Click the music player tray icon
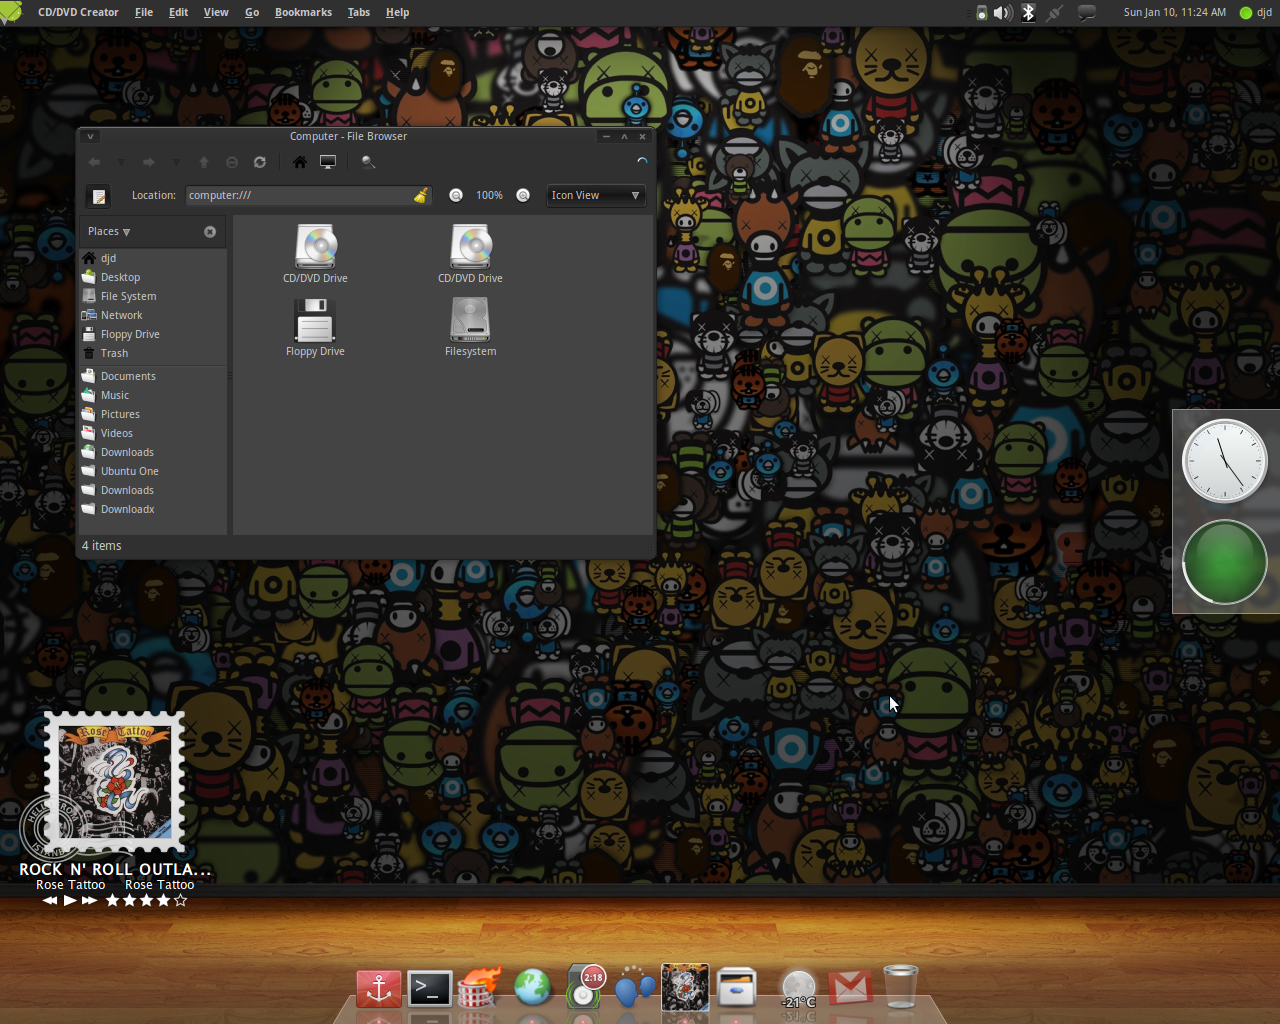Screen dimensions: 1280x1024 (x=981, y=13)
